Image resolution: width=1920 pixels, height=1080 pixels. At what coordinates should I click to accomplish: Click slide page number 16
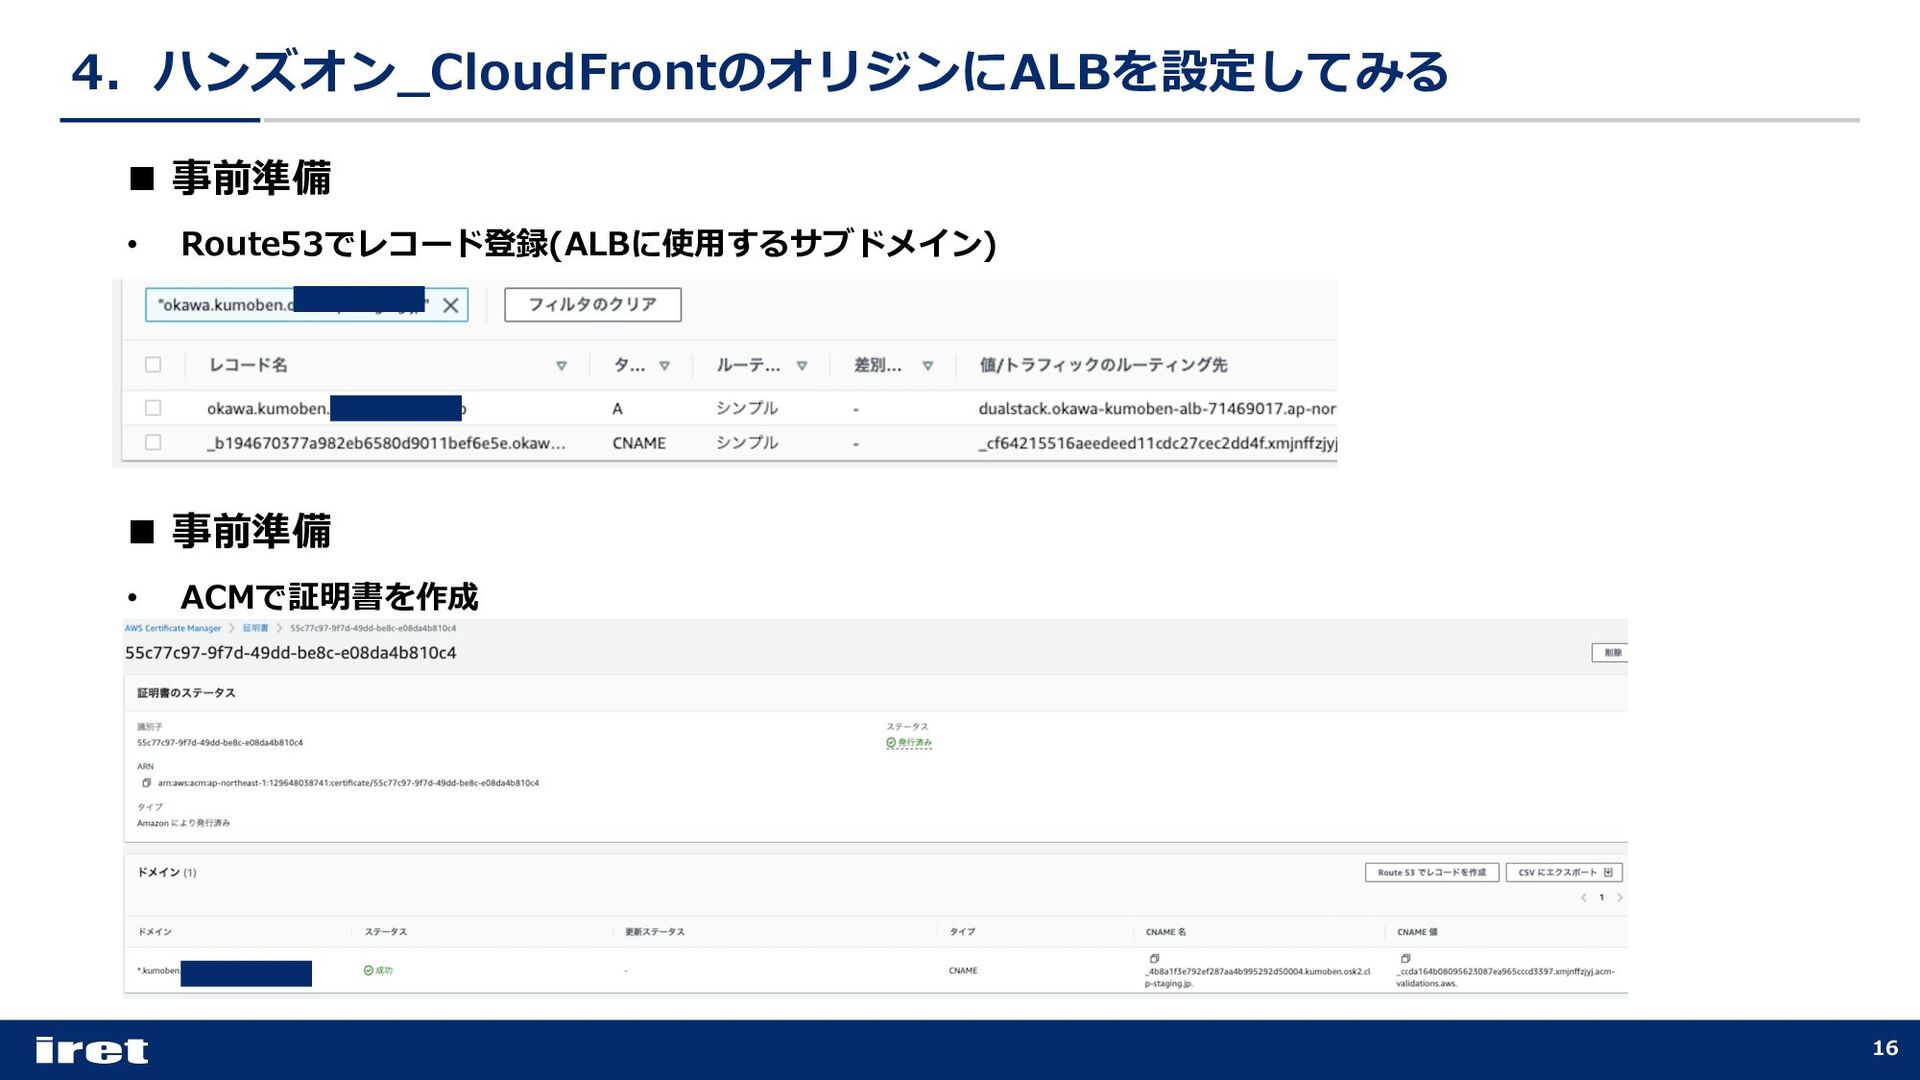pos(1885,1048)
